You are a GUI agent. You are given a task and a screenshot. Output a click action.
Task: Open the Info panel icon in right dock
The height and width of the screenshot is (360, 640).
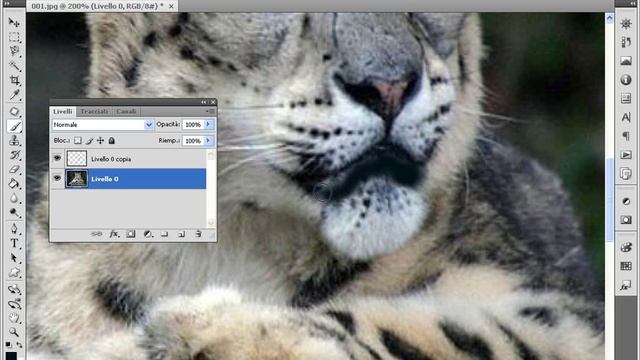click(626, 80)
